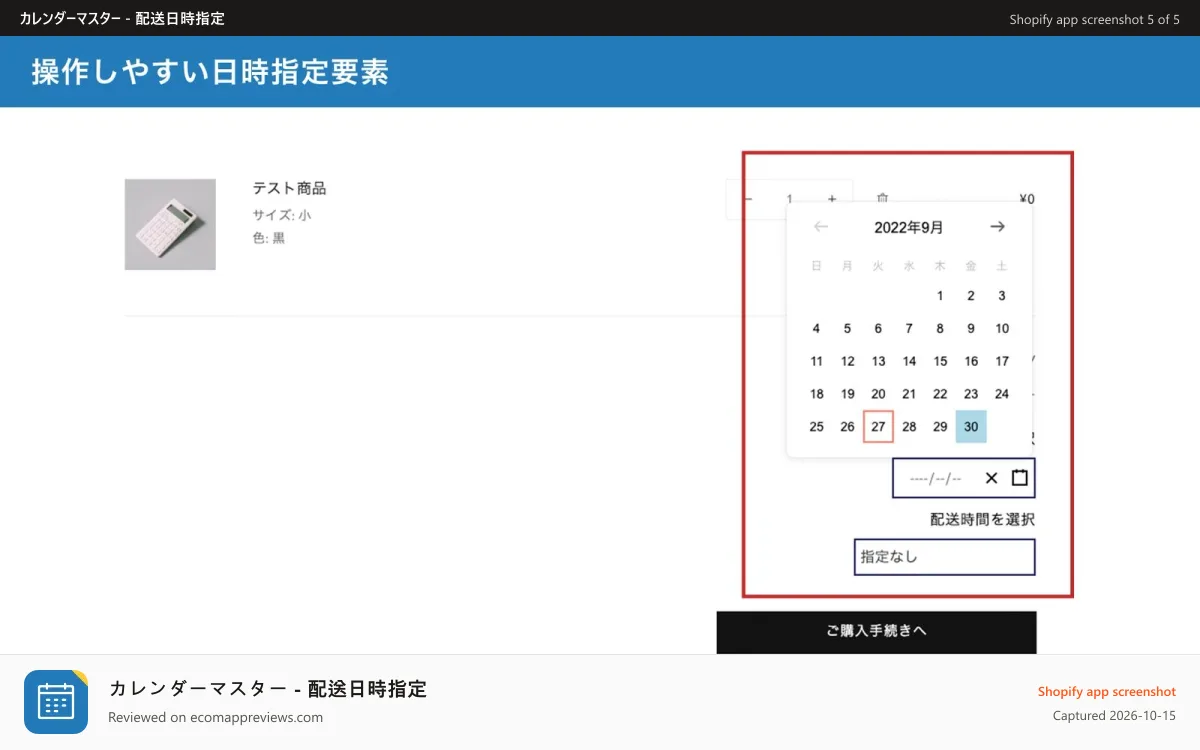The width and height of the screenshot is (1200, 750).
Task: Click 'Reviewed on ecomappreviews.com' text
Action: [215, 717]
